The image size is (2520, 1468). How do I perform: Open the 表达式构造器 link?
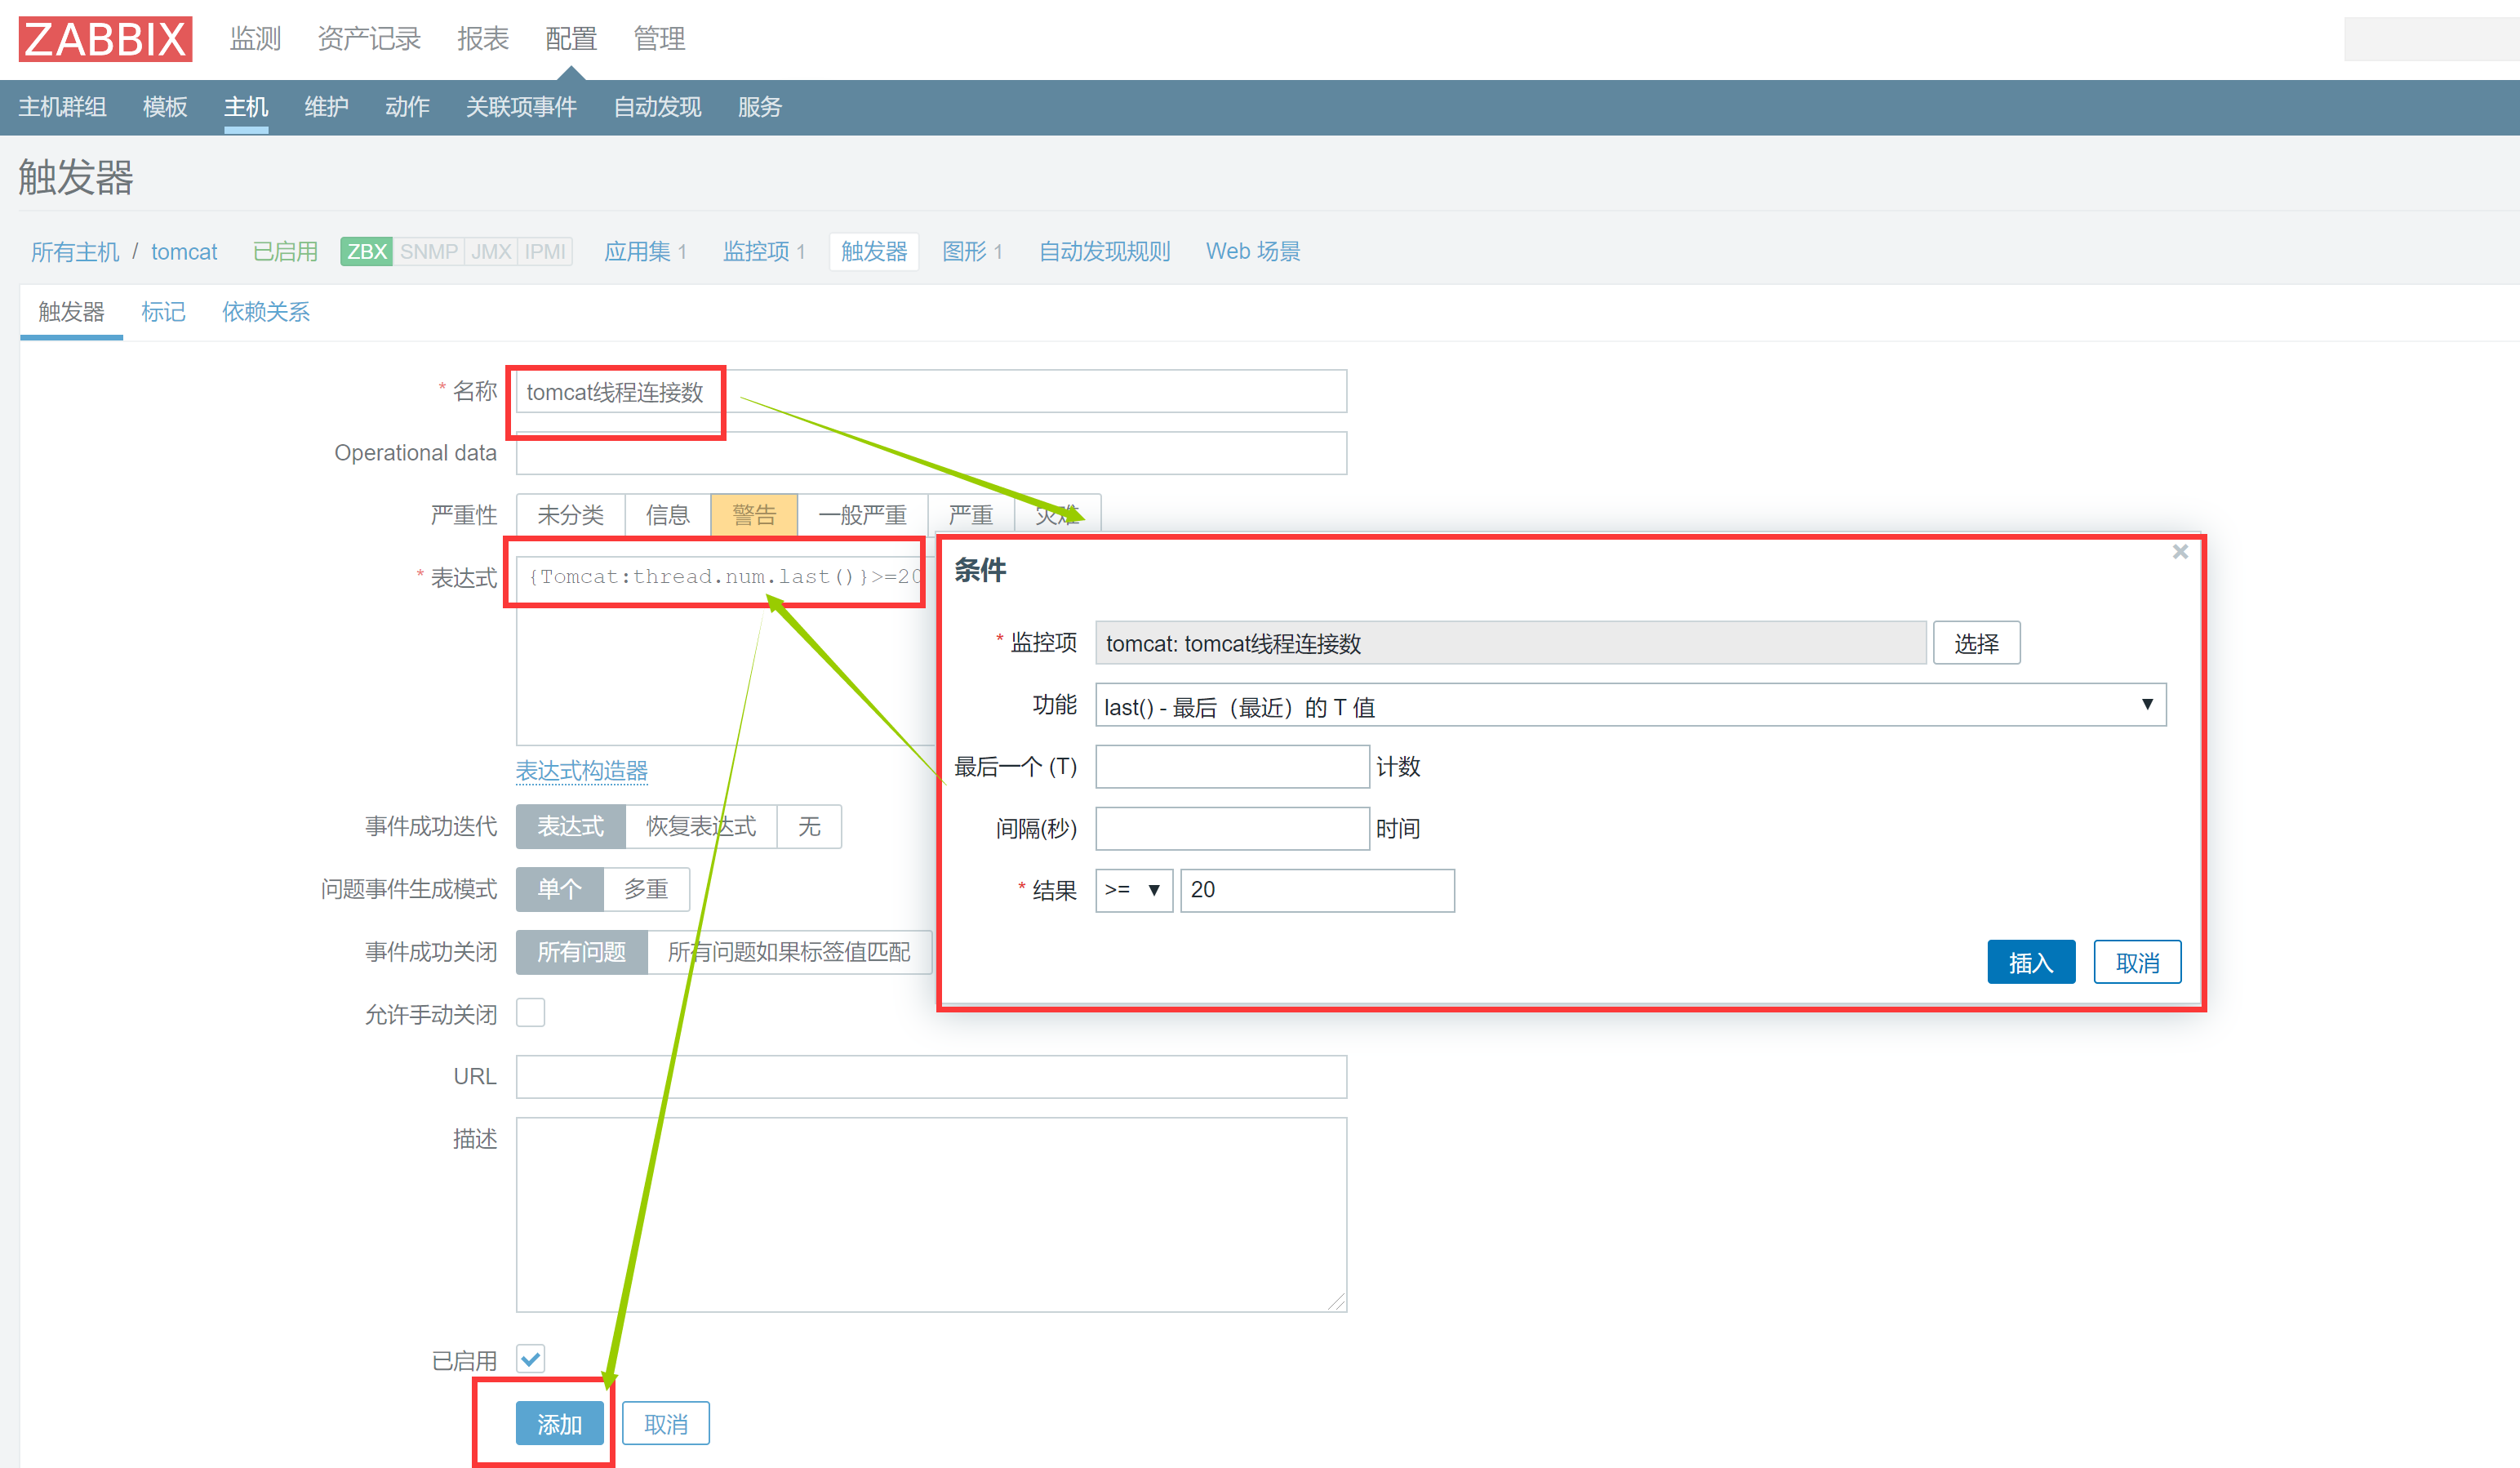click(x=581, y=771)
